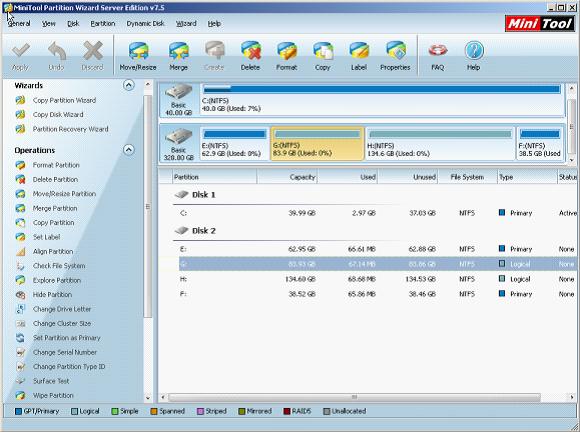Click the horizontal scrollbar of partition list
The height and width of the screenshot is (433, 580).
pyautogui.click(x=354, y=398)
